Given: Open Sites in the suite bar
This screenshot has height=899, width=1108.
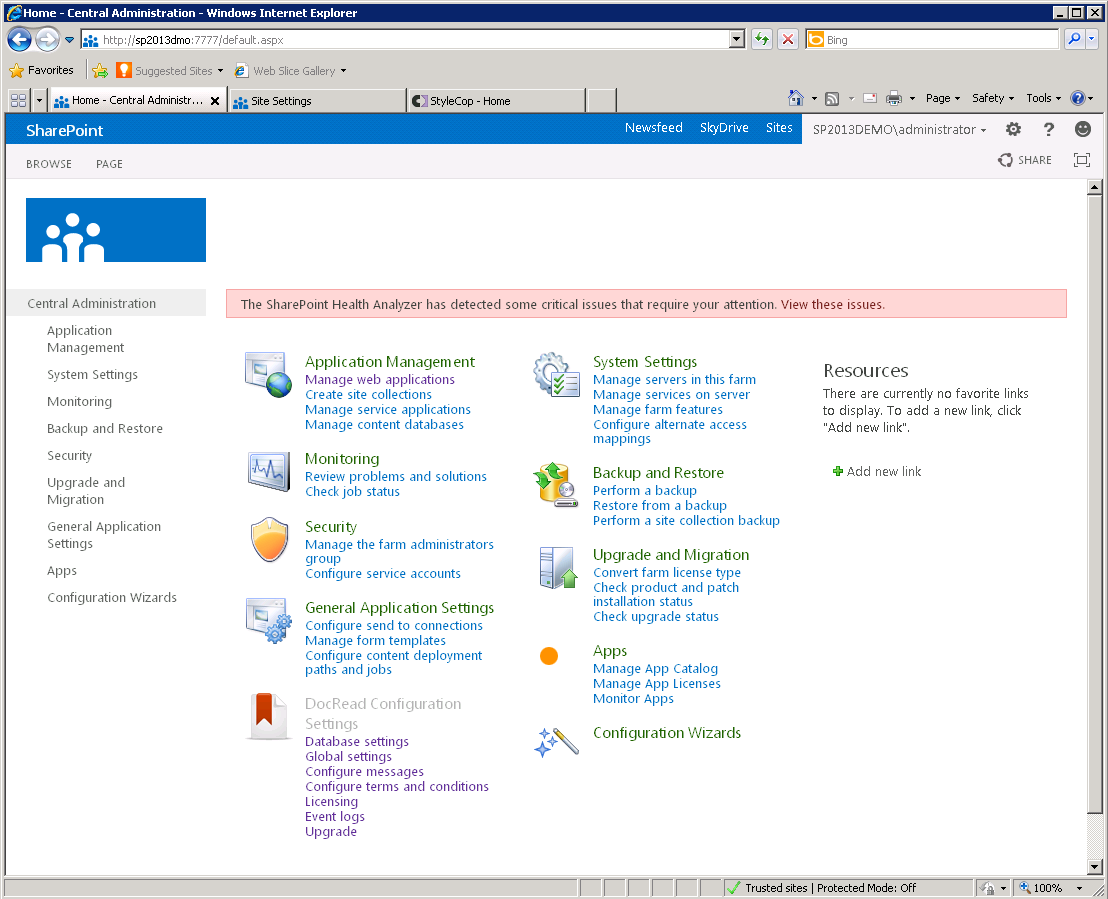Looking at the screenshot, I should click(779, 128).
